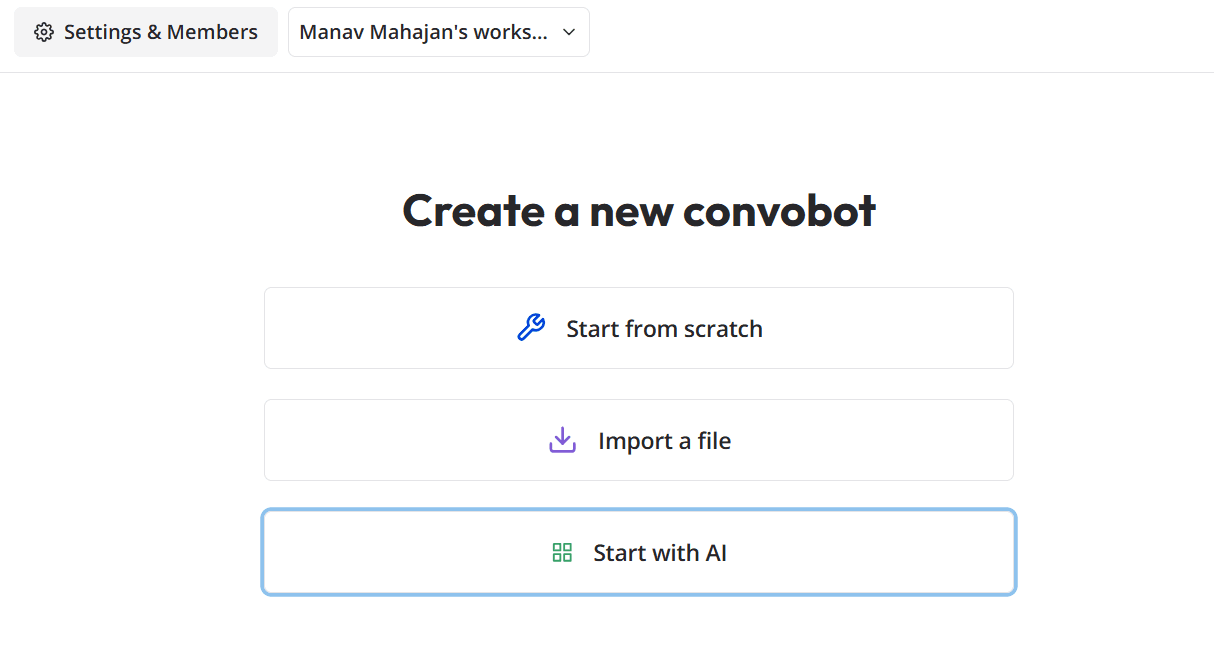Open Settings & Members
This screenshot has width=1214, height=671.
pos(146,32)
